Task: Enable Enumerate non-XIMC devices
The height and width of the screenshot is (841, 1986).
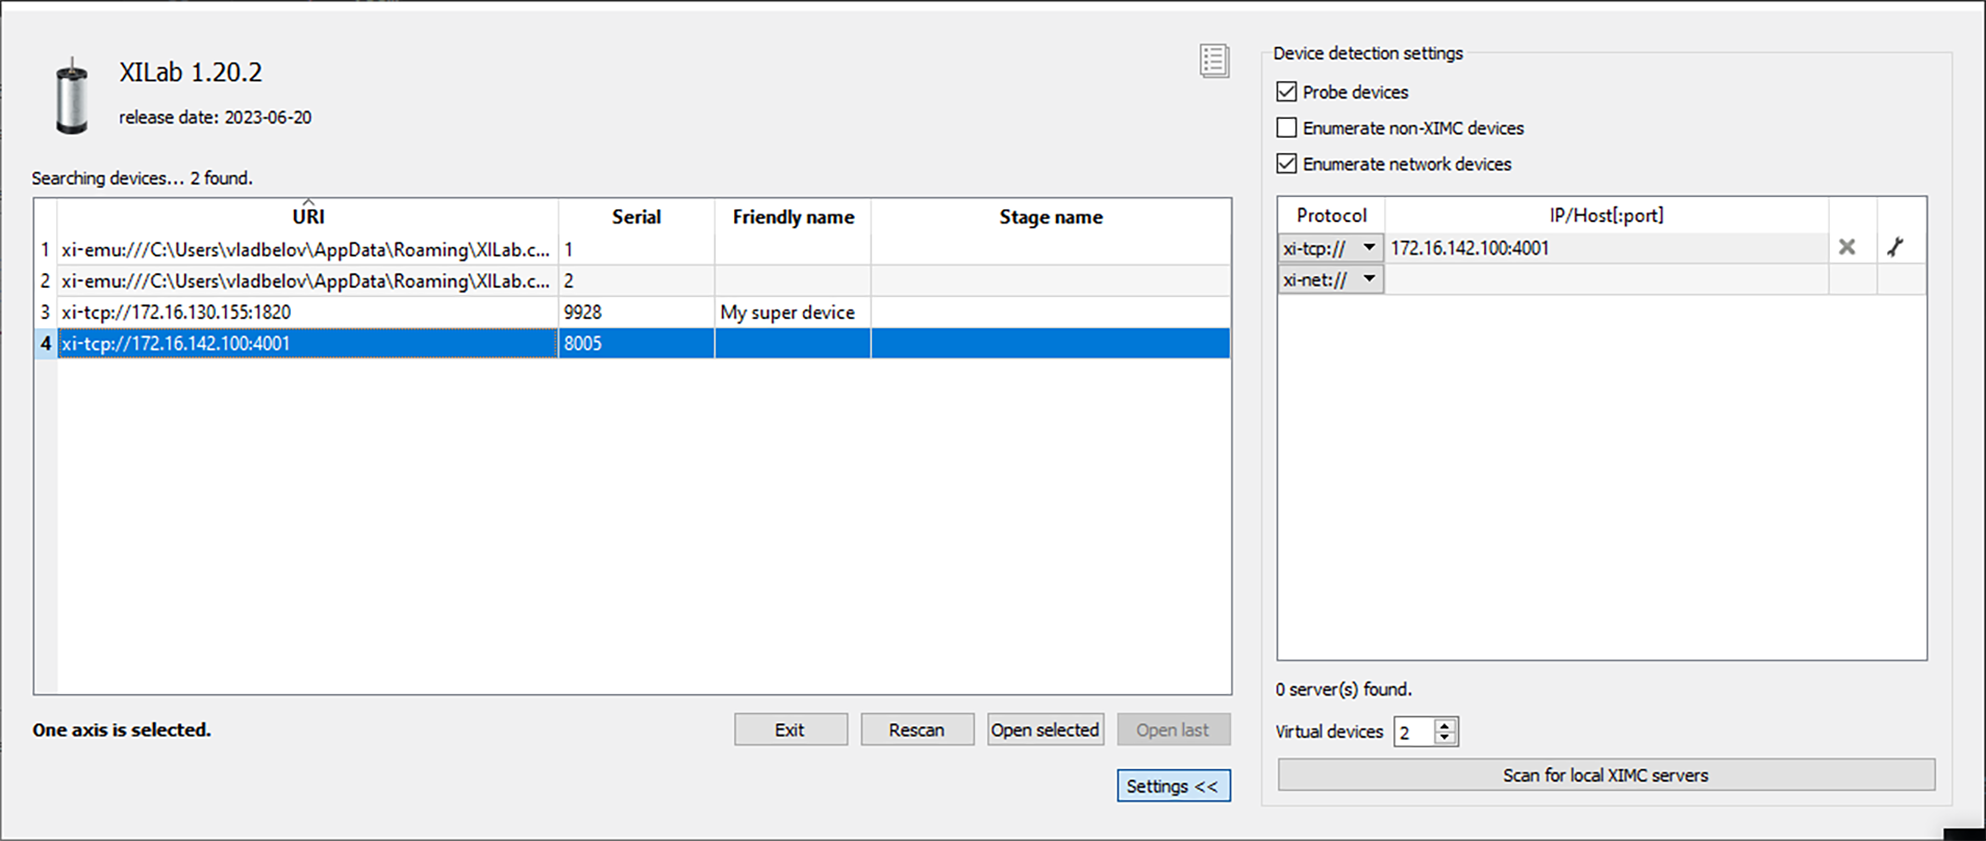Action: click(x=1287, y=128)
